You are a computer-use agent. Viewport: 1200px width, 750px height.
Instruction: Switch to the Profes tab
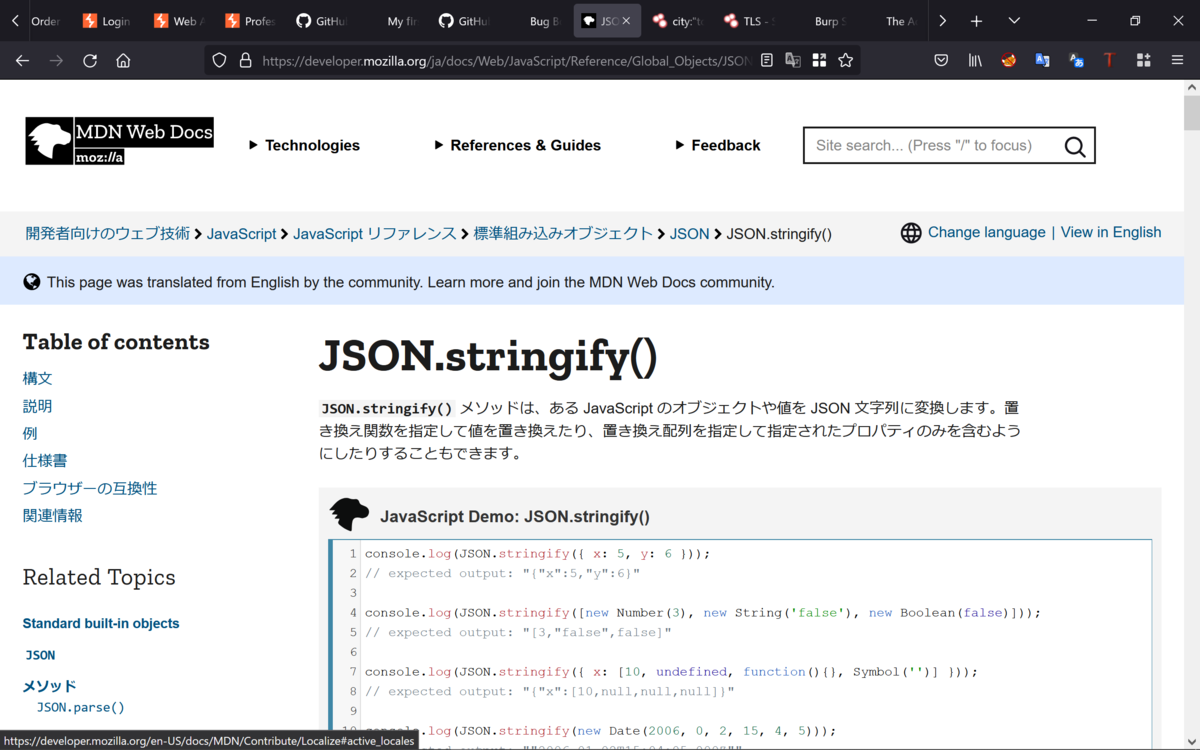(249, 21)
